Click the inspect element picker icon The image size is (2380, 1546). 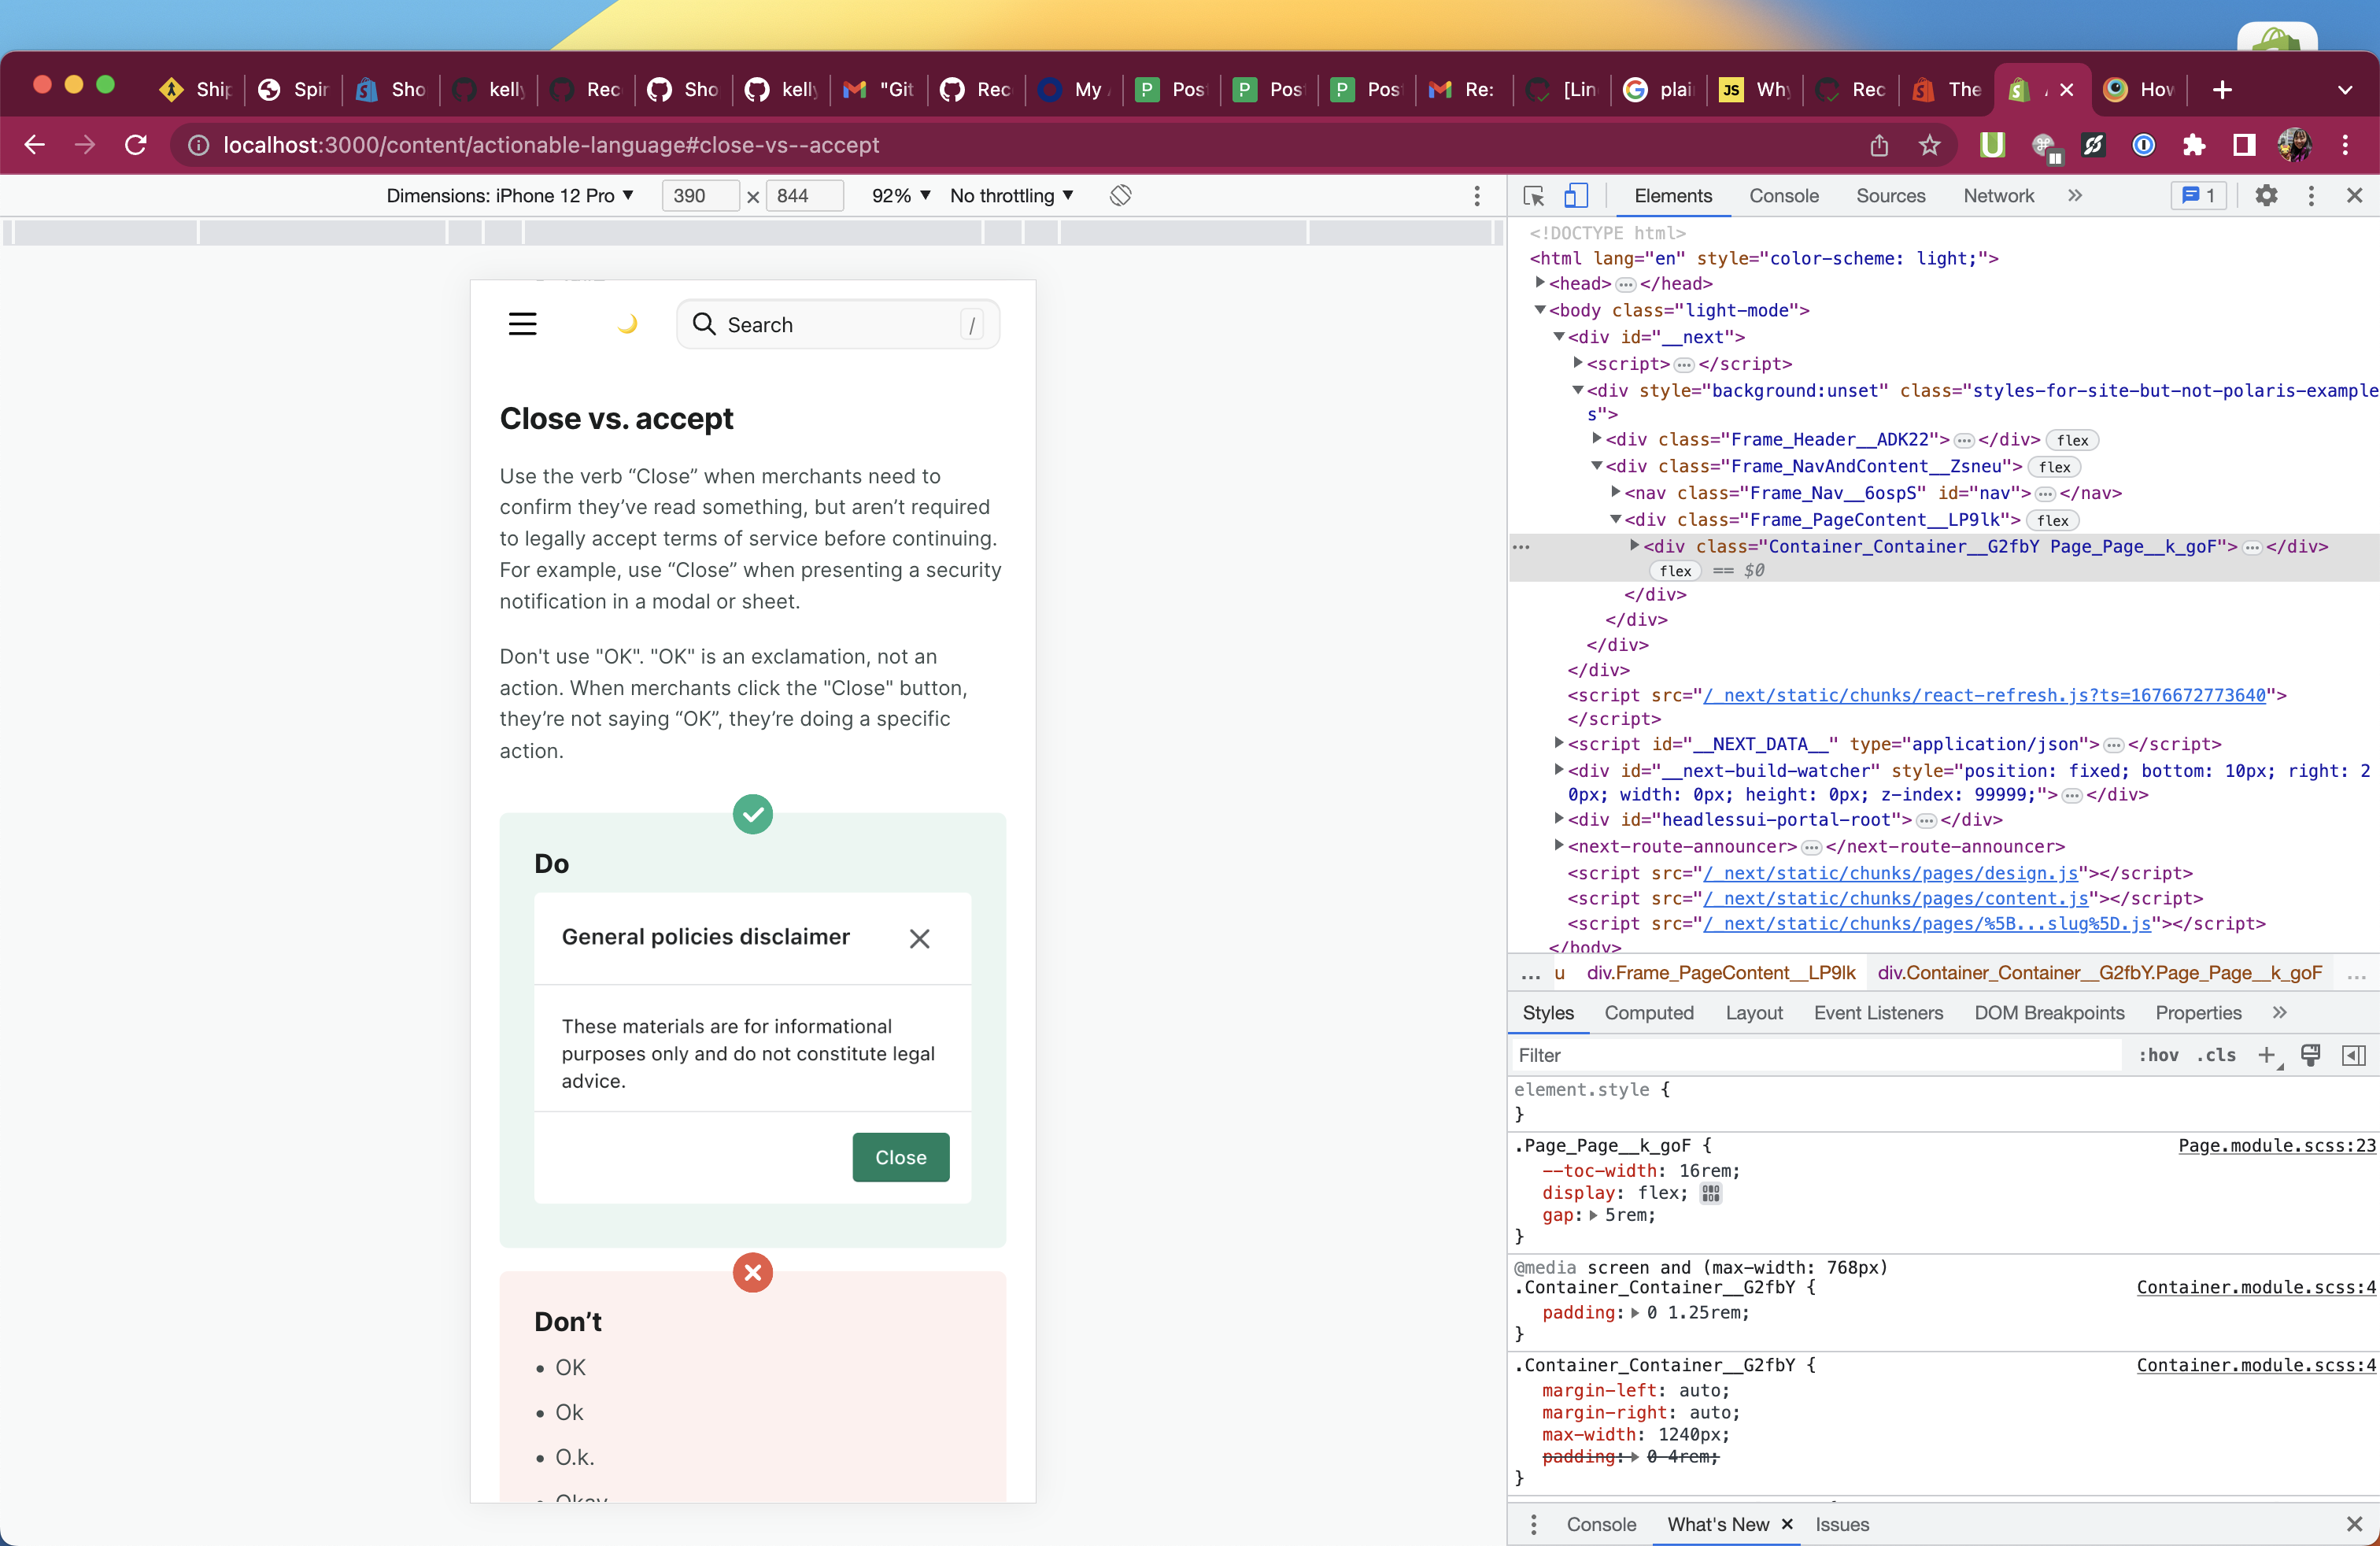pyautogui.click(x=1533, y=196)
